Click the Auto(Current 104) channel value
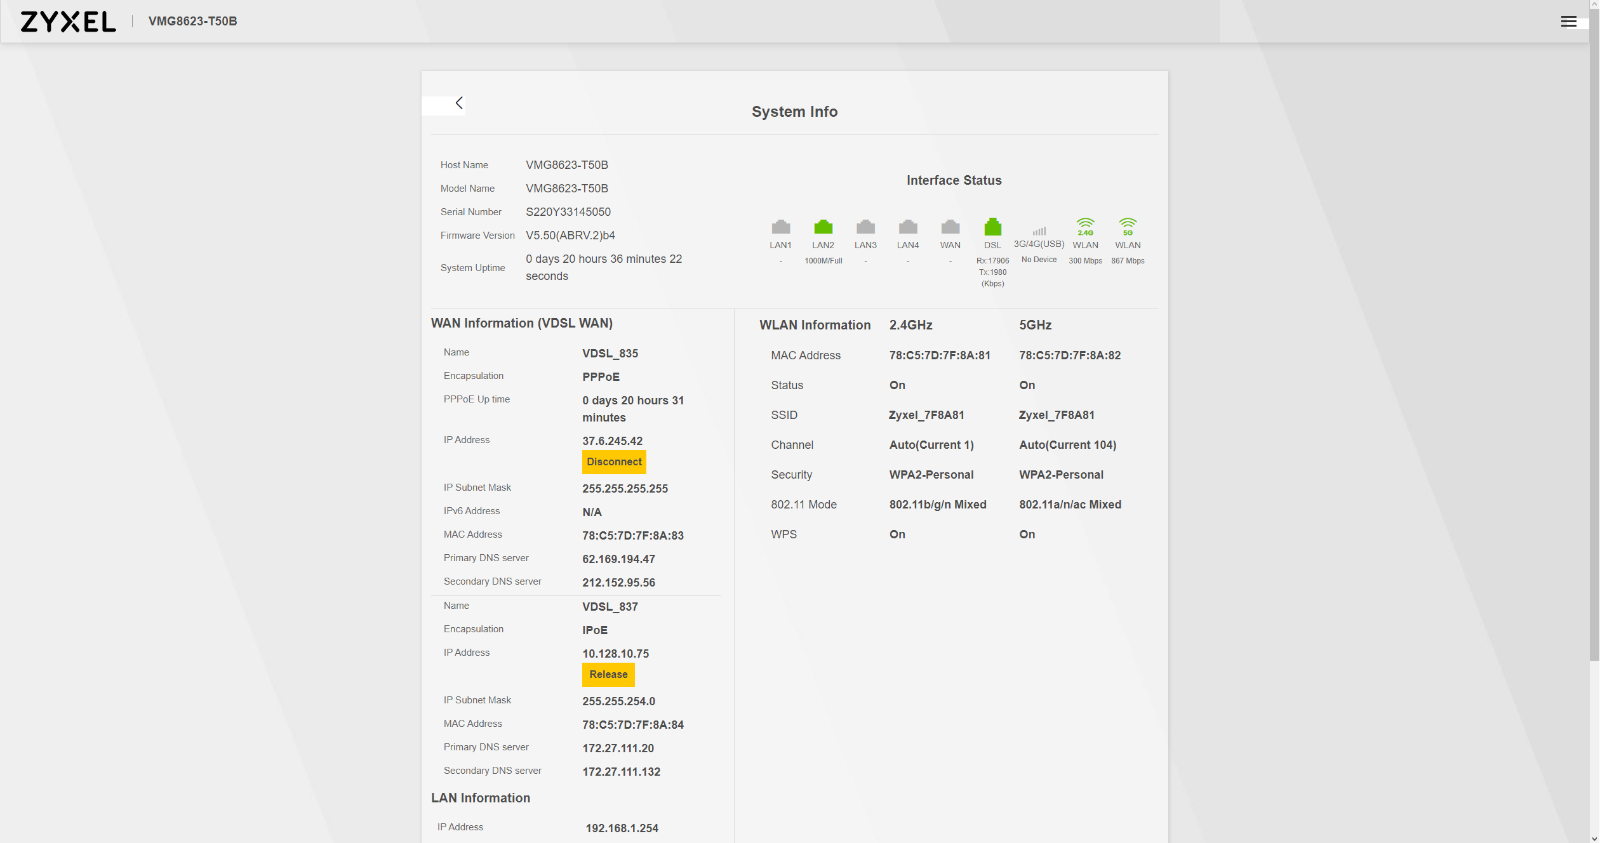This screenshot has height=843, width=1600. coord(1067,445)
